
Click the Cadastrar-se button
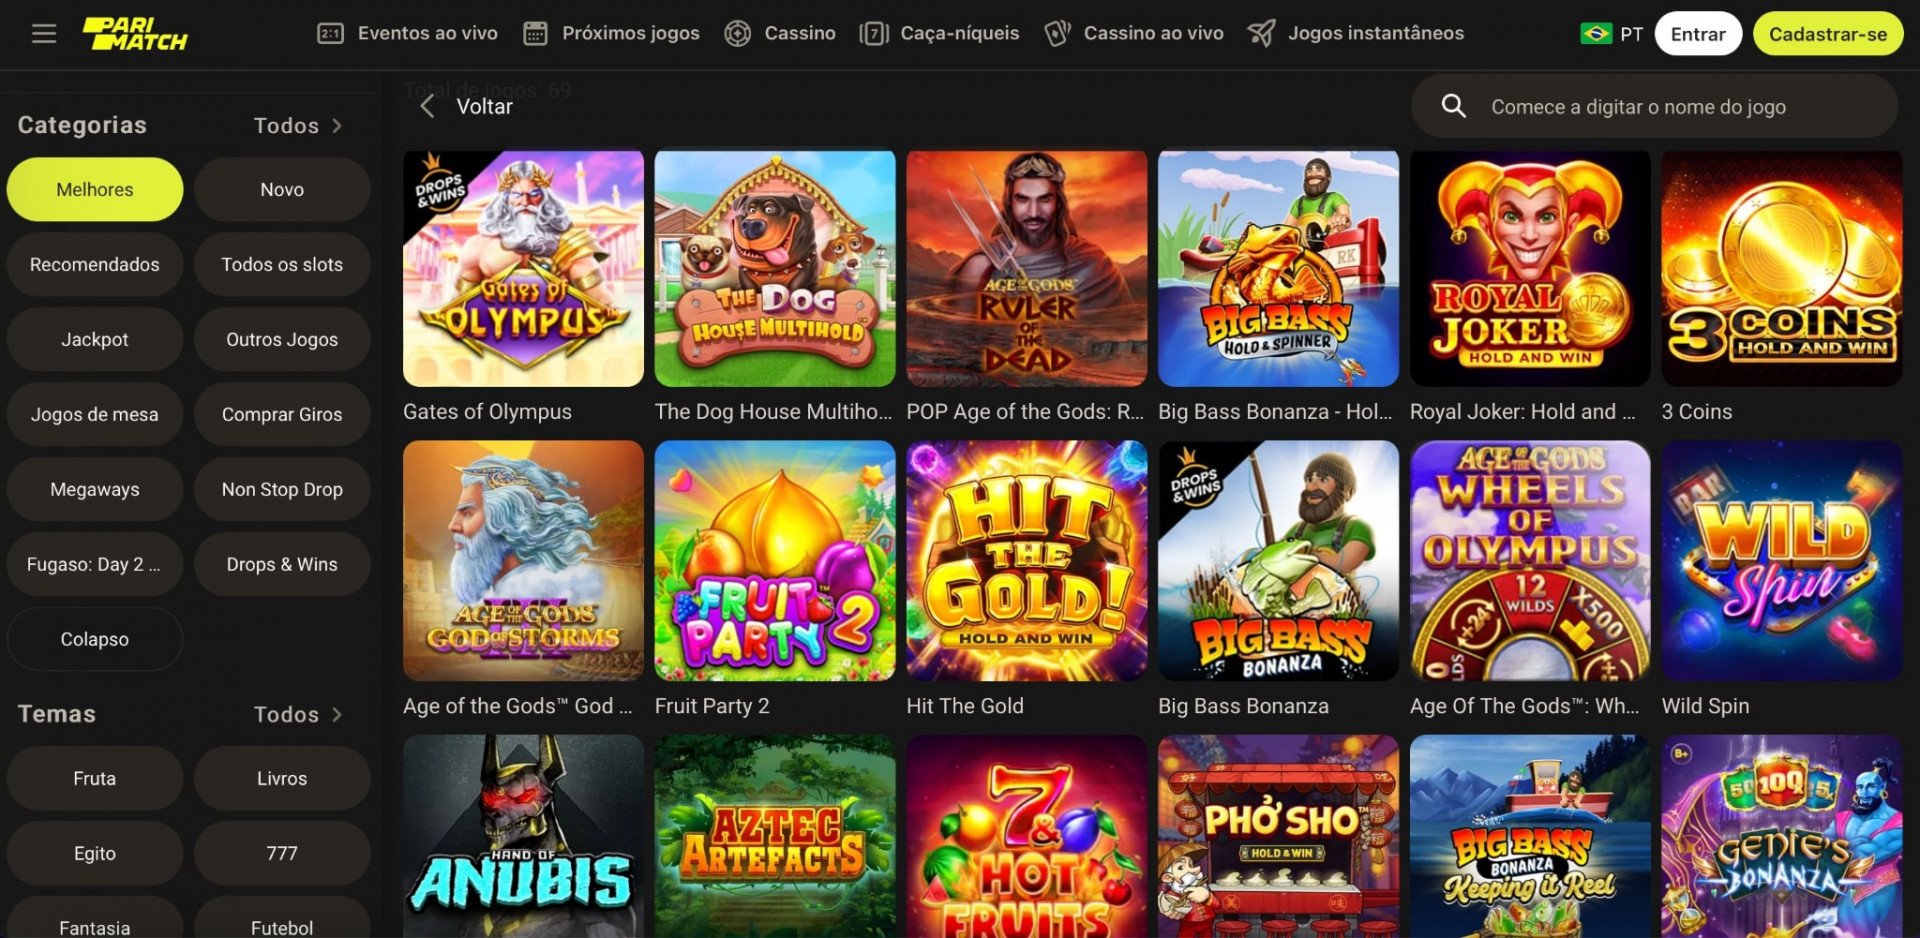[1828, 34]
